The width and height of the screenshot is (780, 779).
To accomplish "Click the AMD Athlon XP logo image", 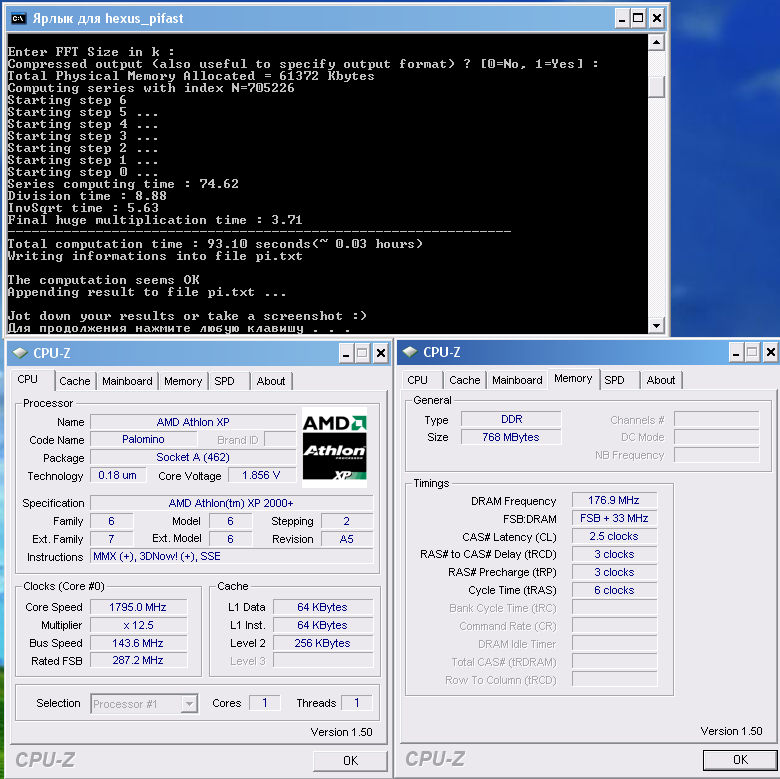I will (334, 447).
